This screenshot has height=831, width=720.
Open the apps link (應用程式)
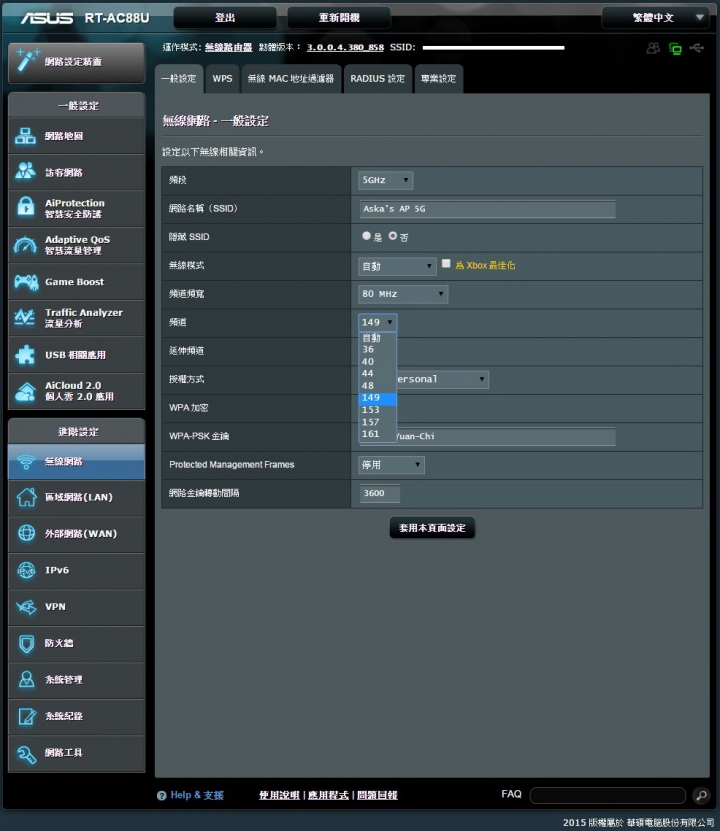328,795
